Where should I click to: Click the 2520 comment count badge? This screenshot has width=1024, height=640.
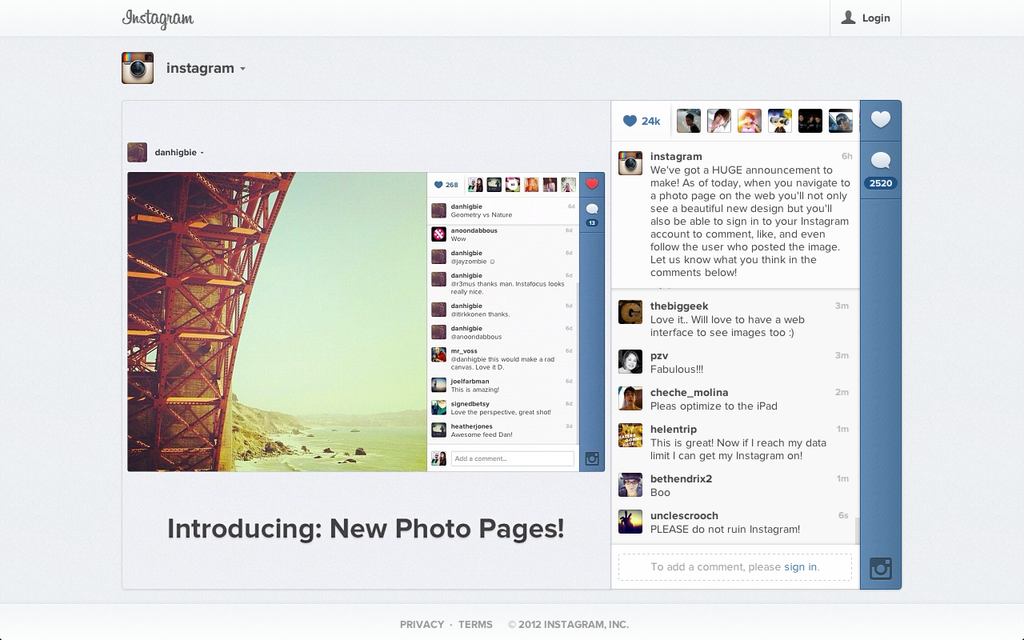[880, 183]
